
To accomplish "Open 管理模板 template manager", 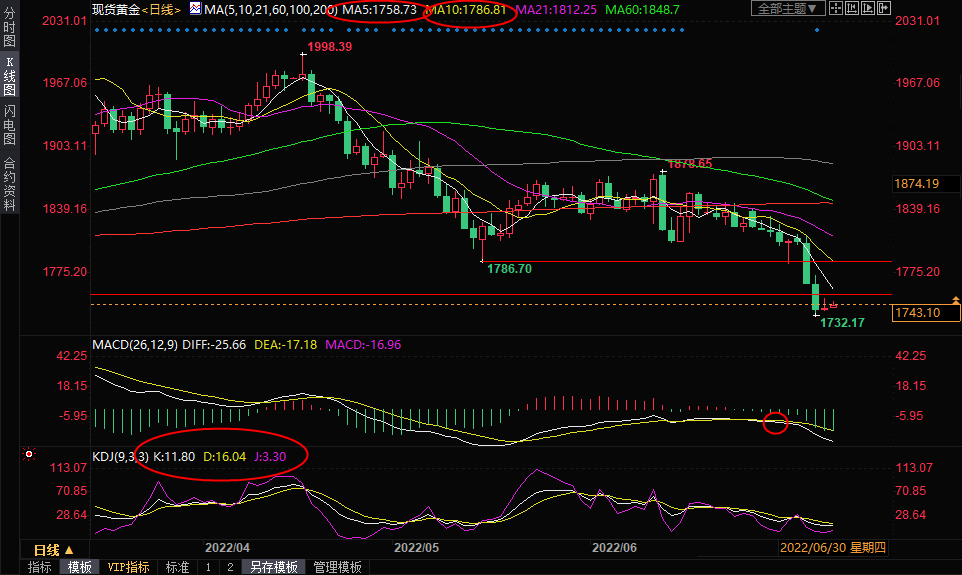I will pos(337,567).
